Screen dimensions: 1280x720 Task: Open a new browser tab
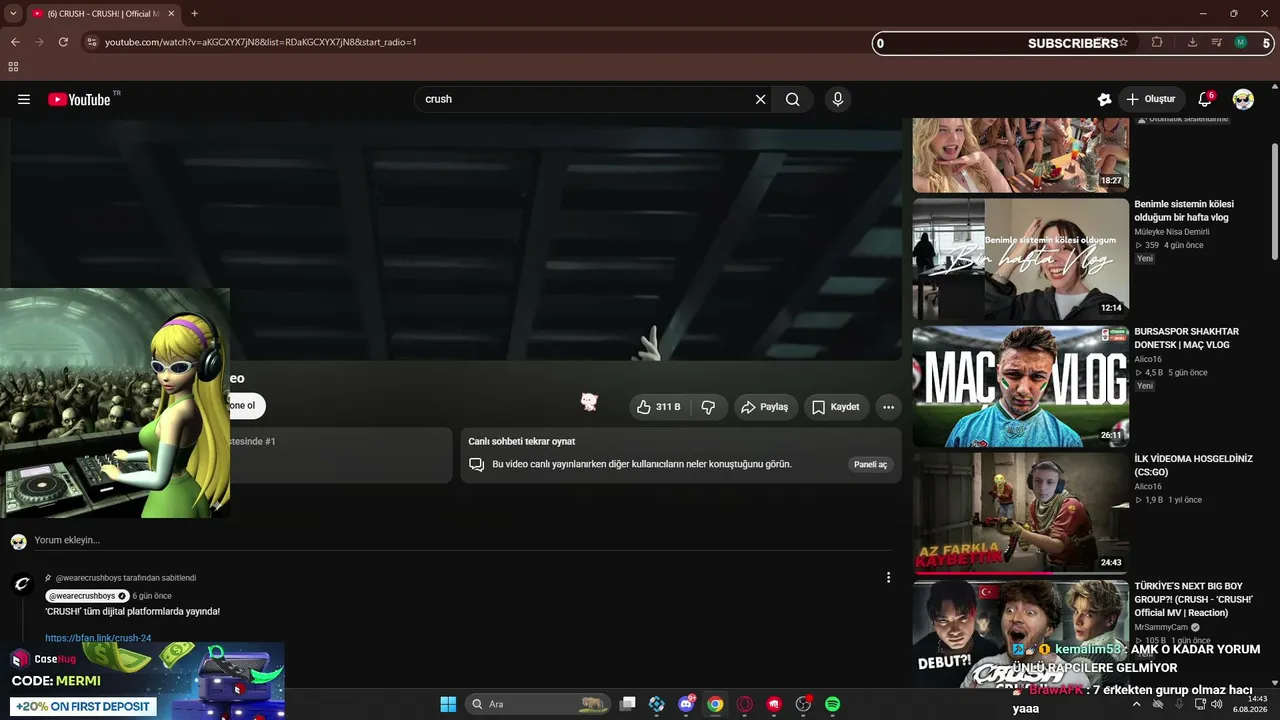tap(194, 14)
